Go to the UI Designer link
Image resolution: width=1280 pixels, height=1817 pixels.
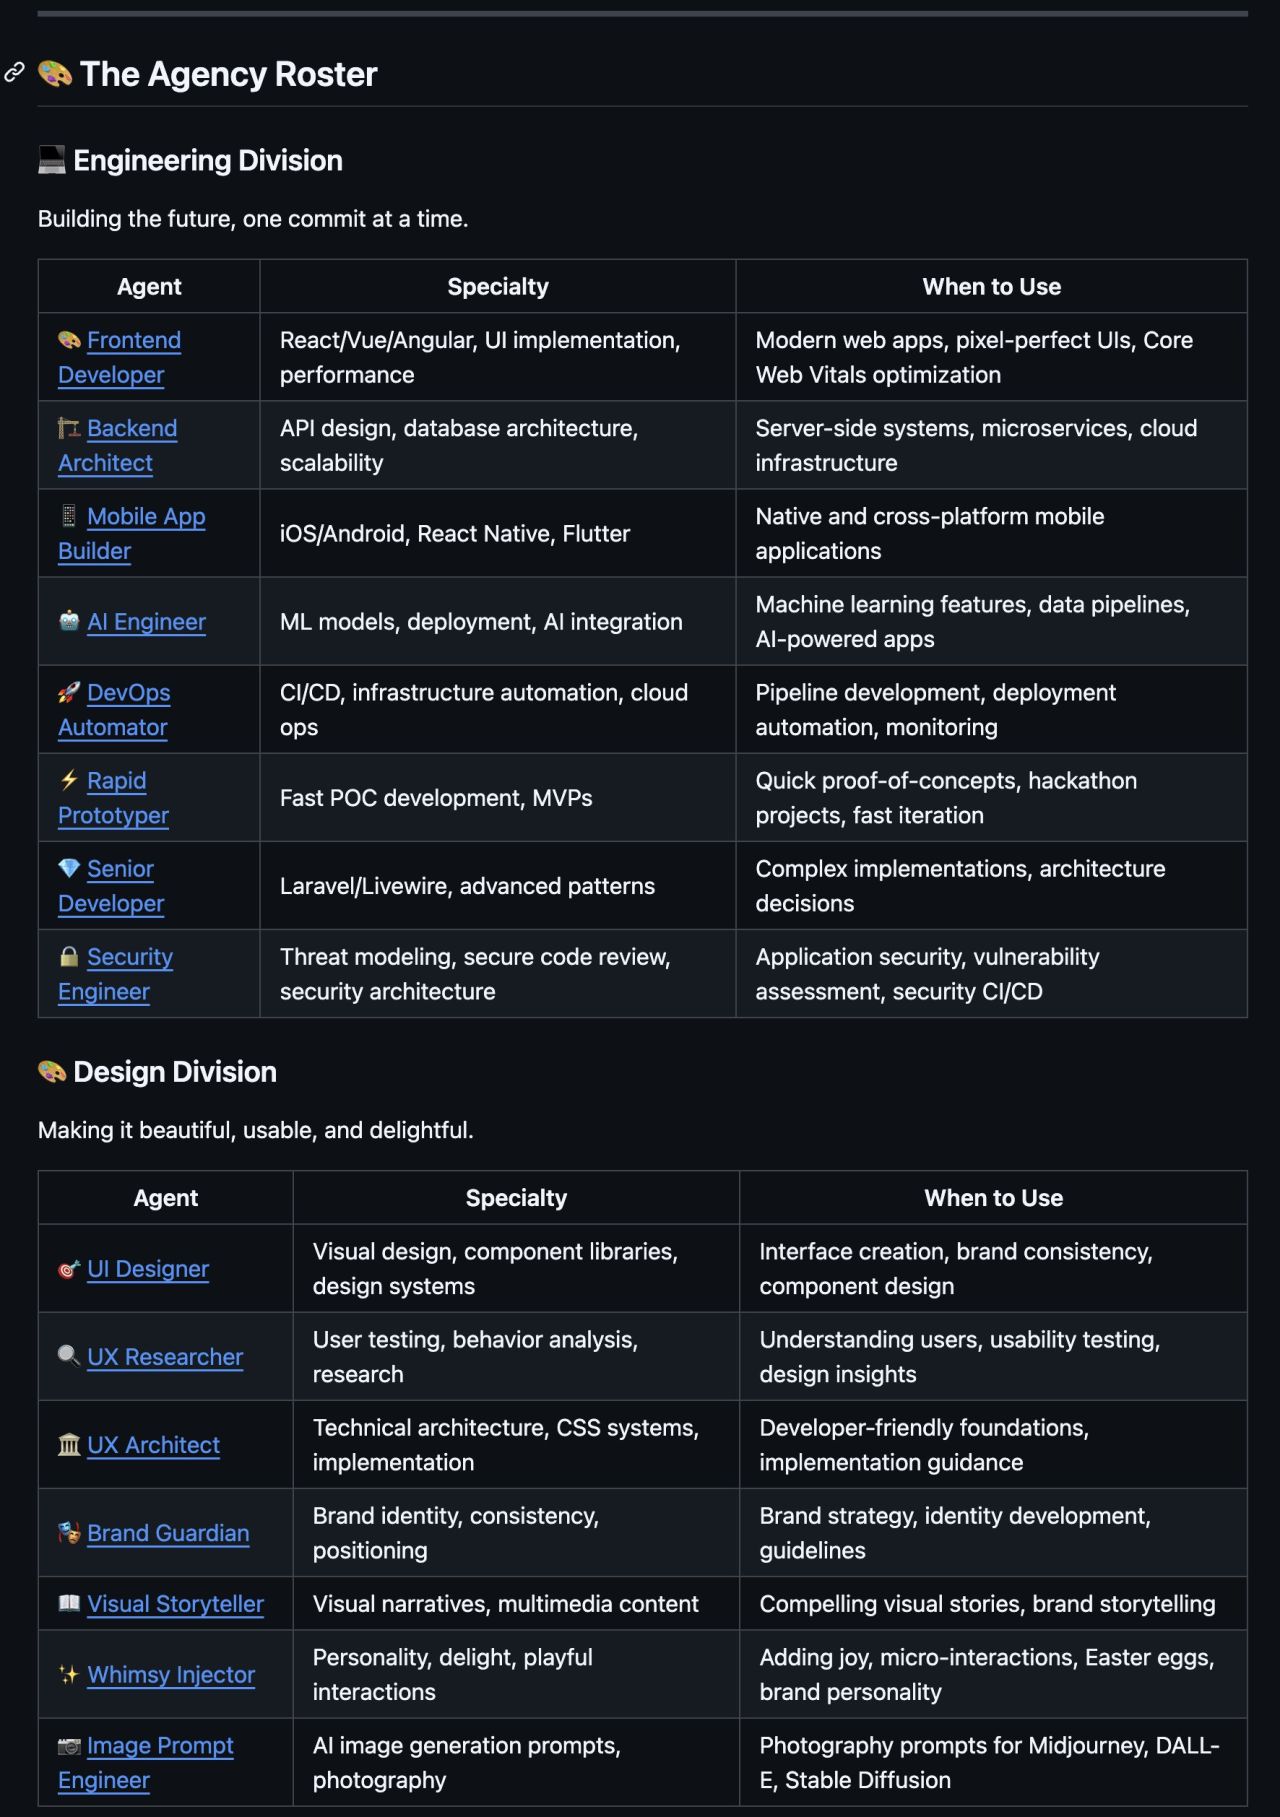(148, 1268)
